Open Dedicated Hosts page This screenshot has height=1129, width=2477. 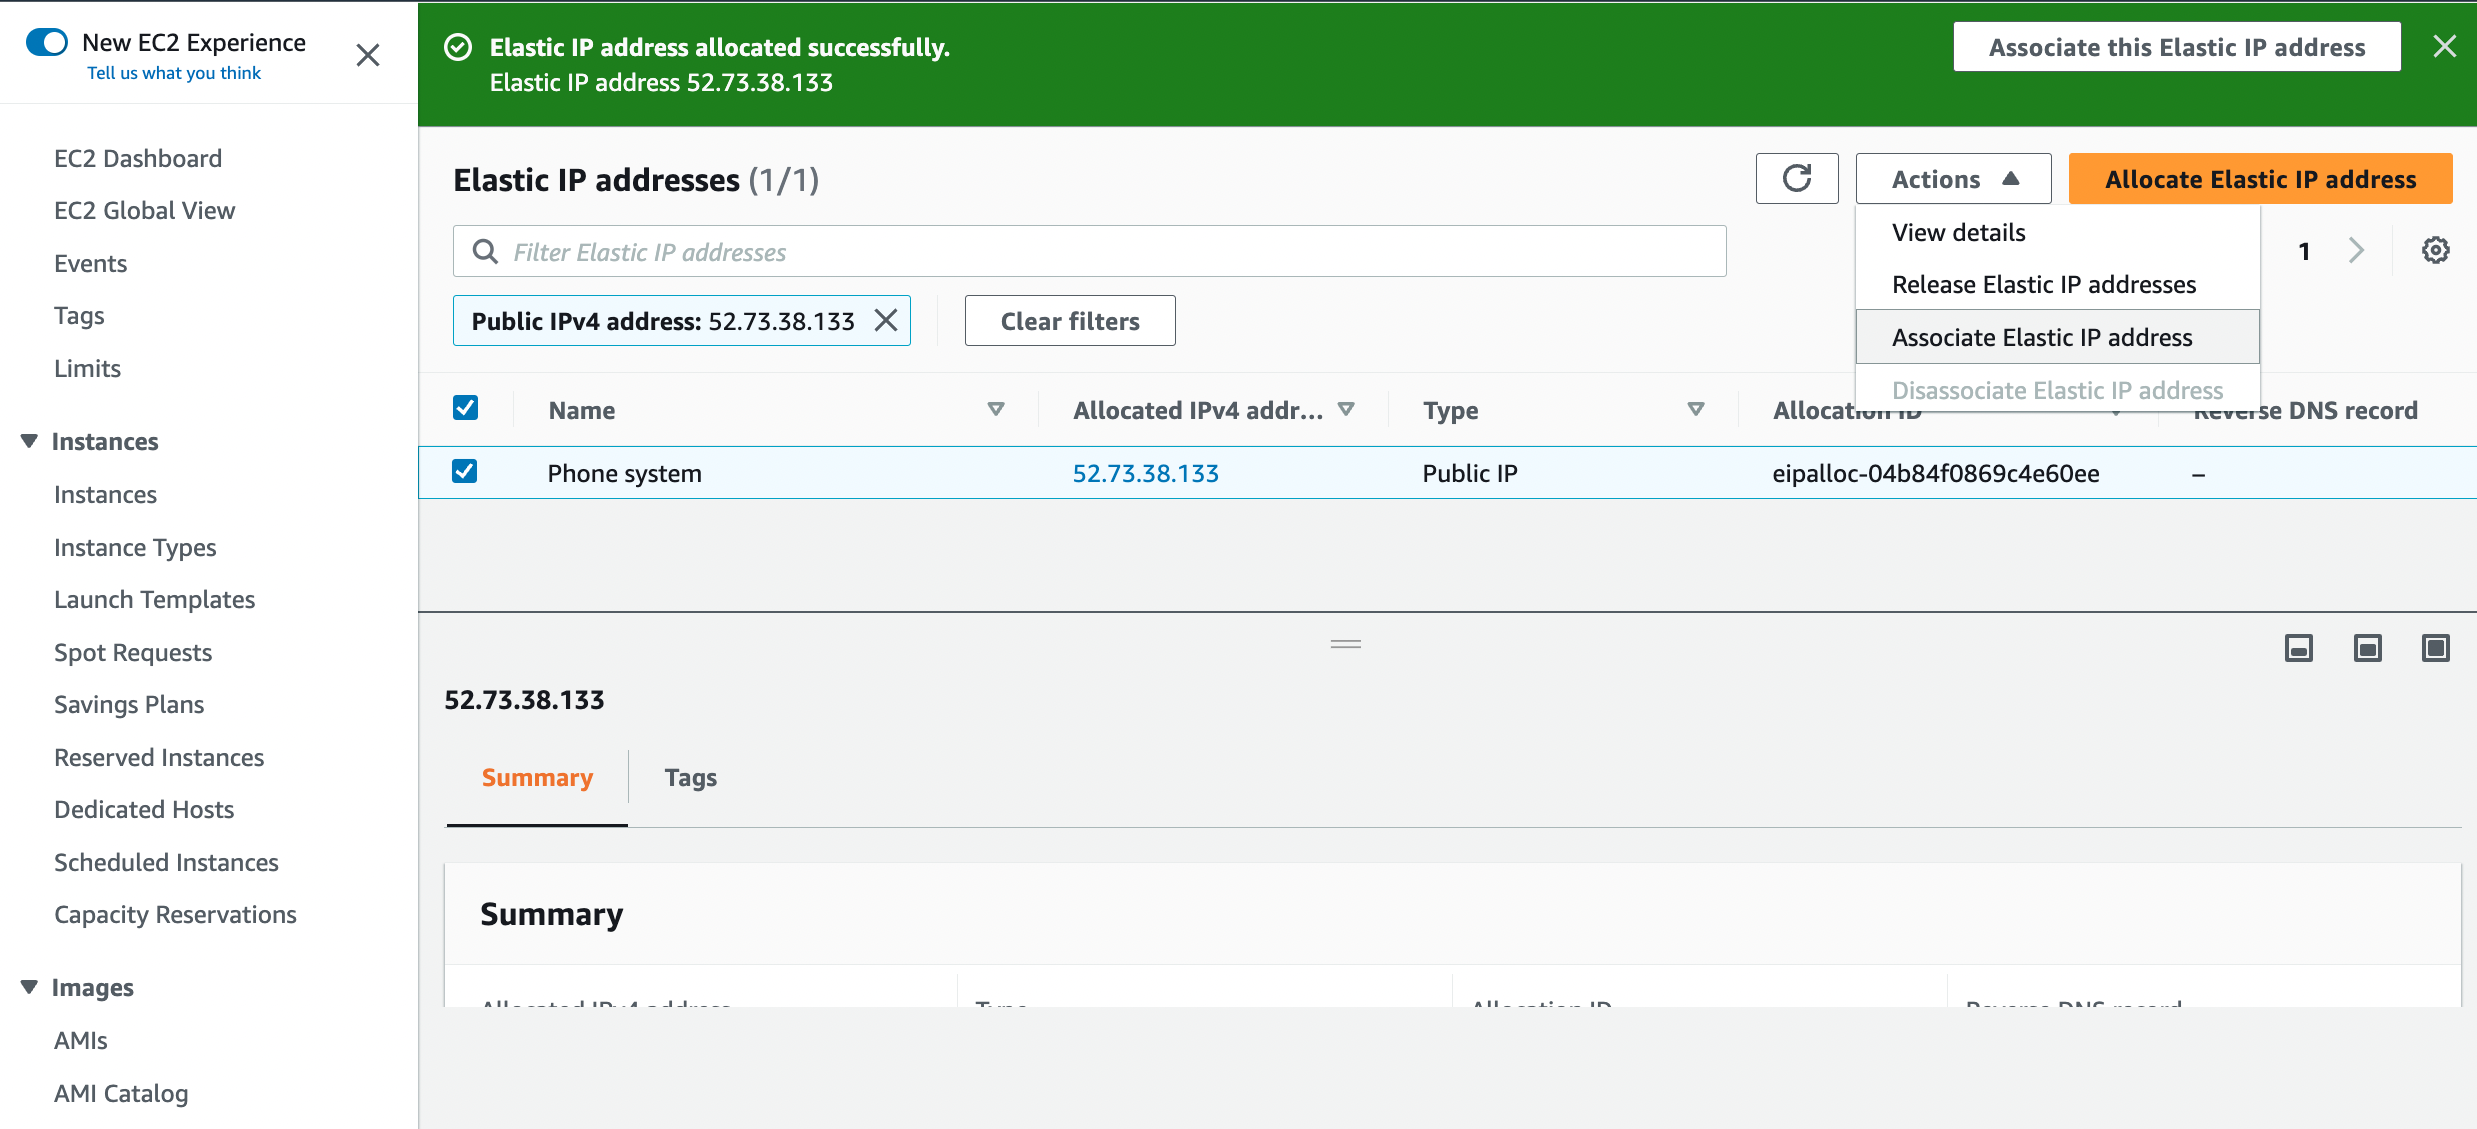click(144, 809)
